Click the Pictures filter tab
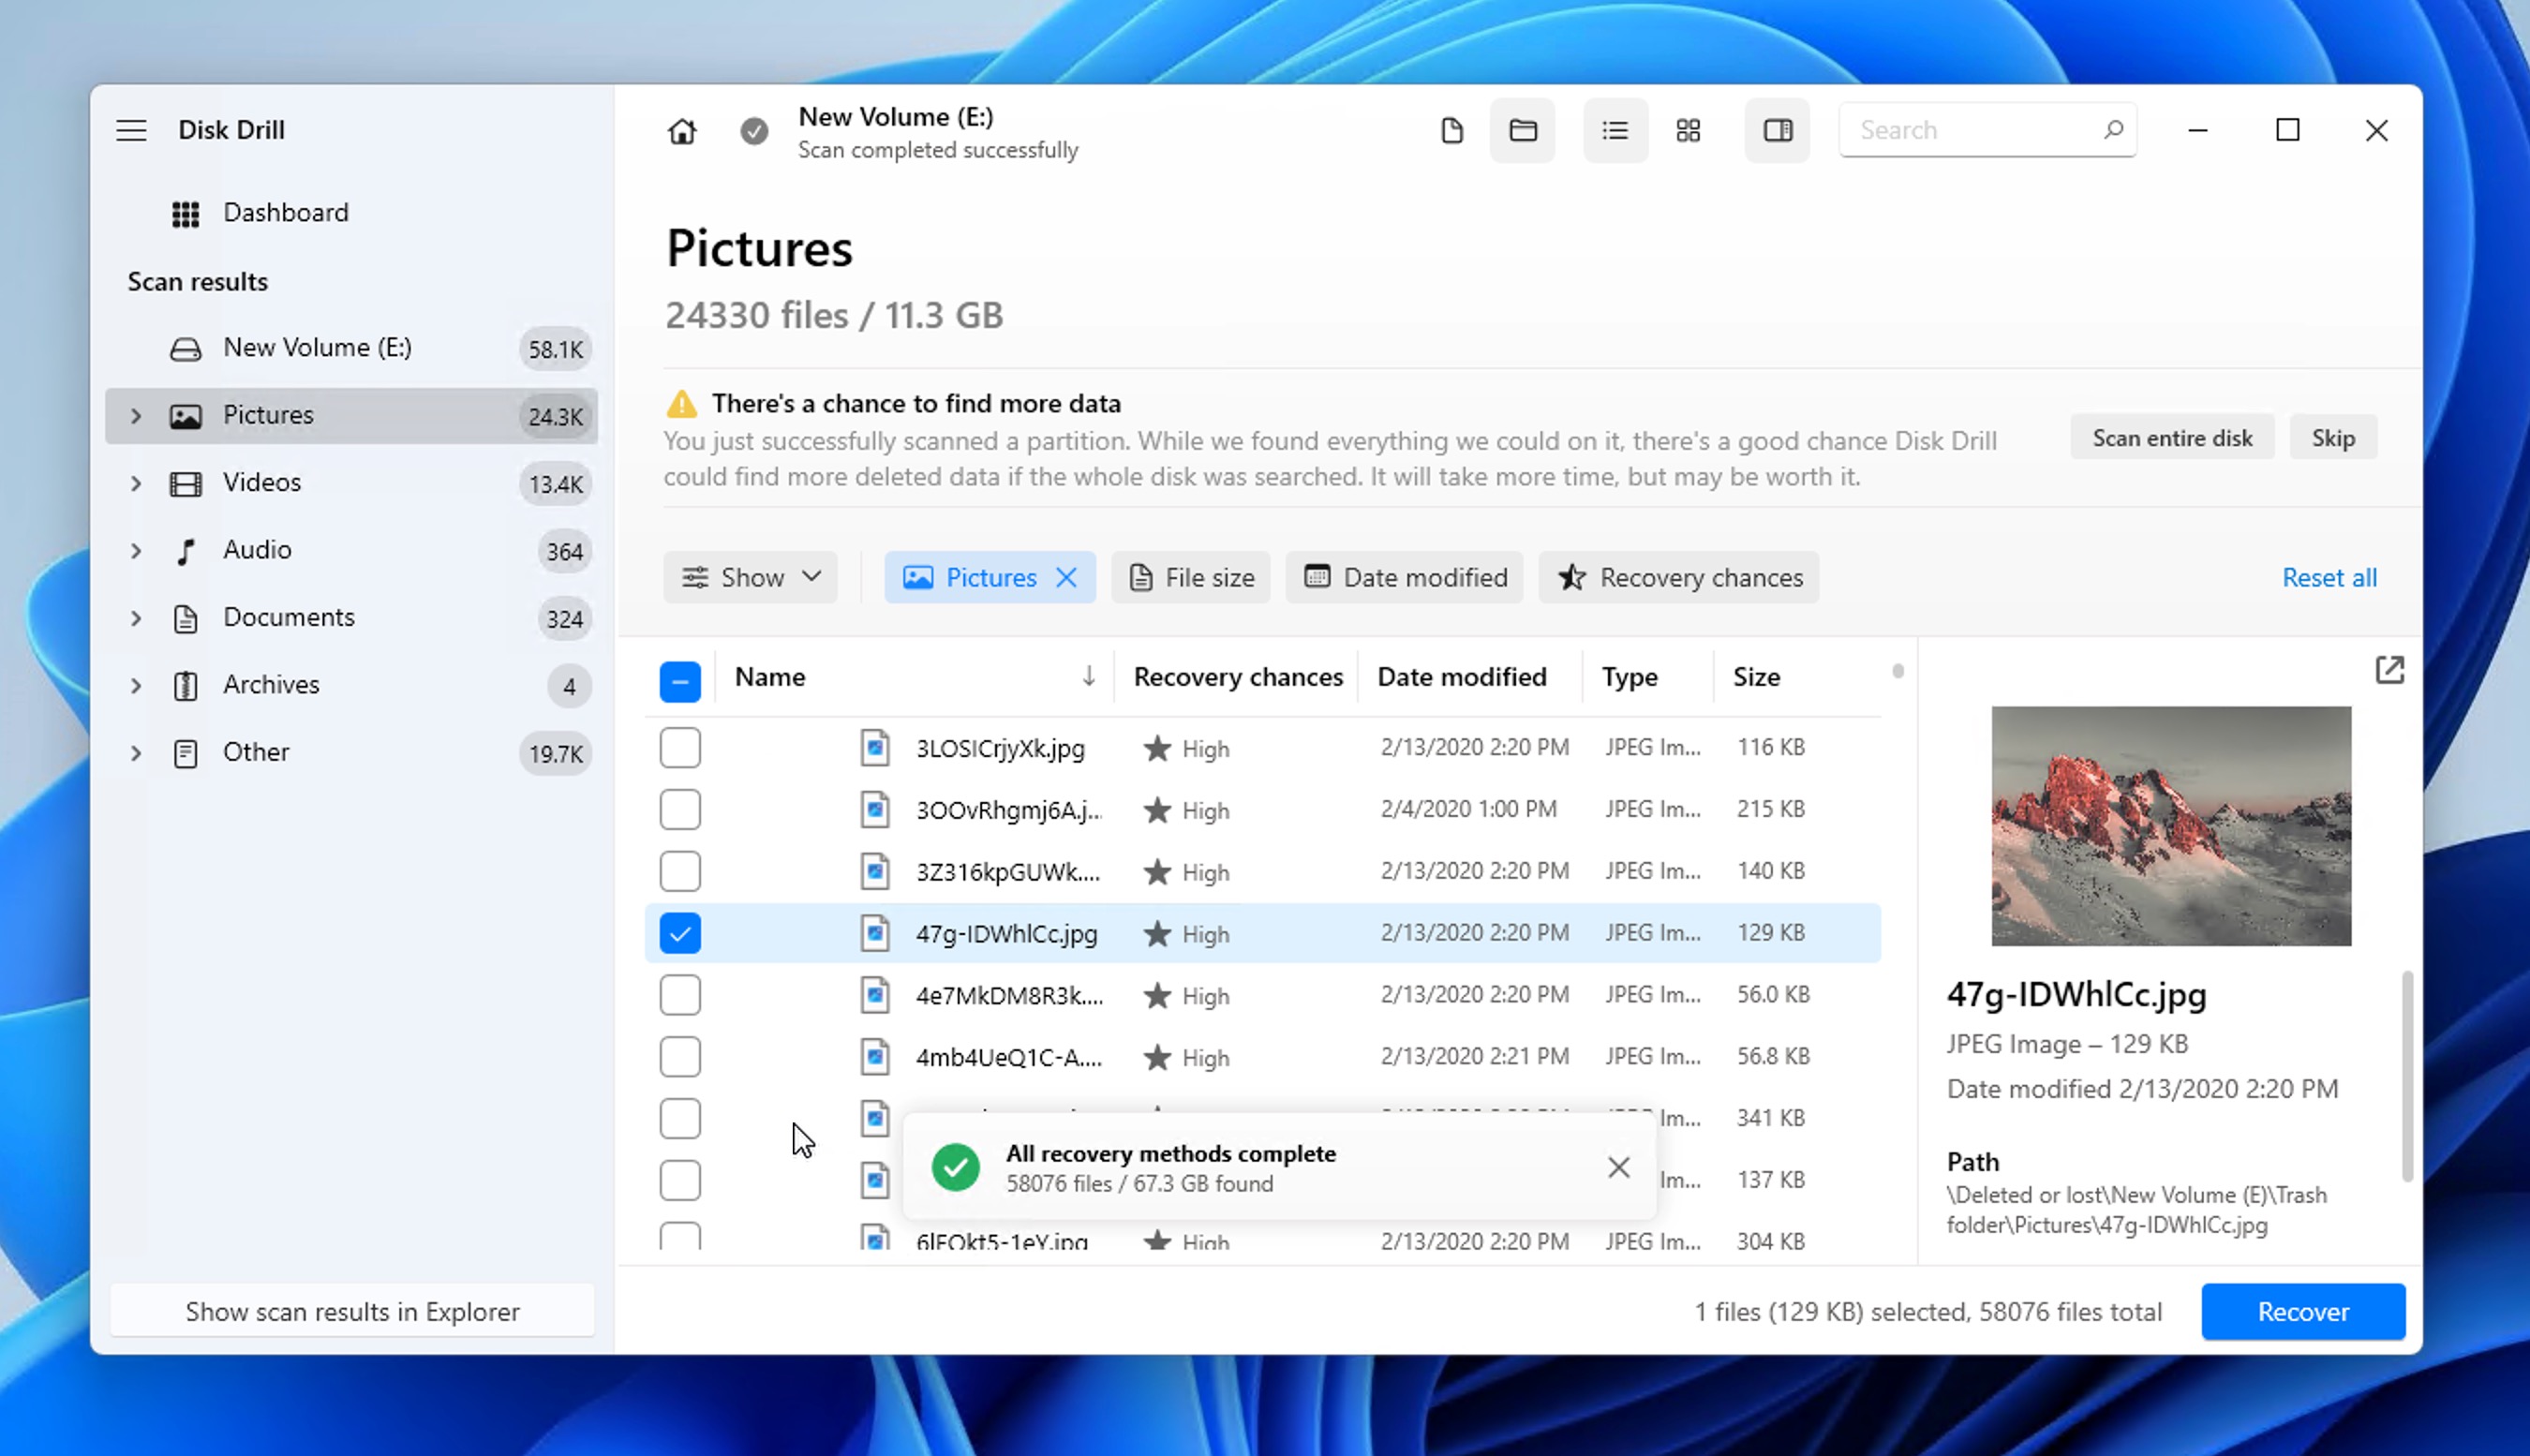Viewport: 2530px width, 1456px height. [x=990, y=577]
